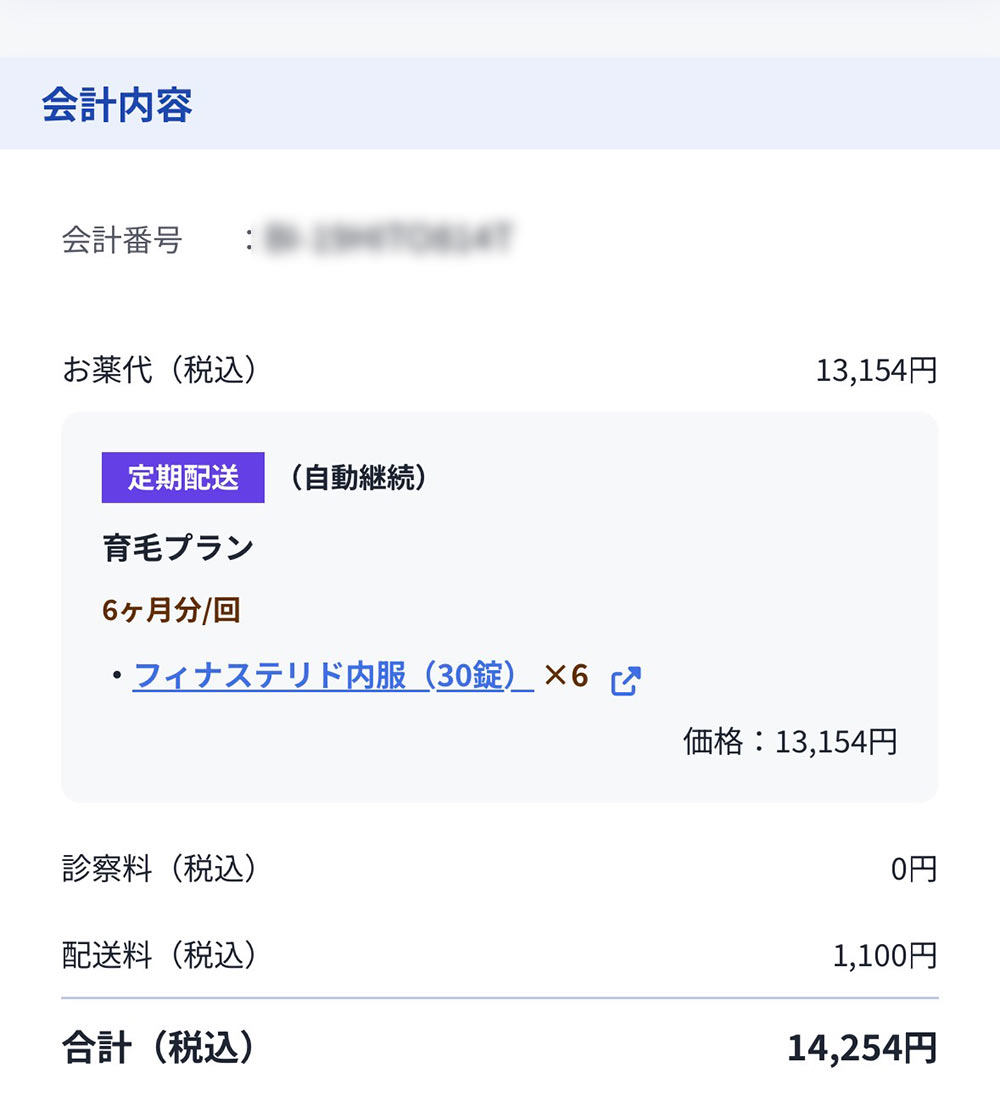The image size is (1000, 1107).
Task: Click the 診察料（税込） label
Action: click(160, 869)
